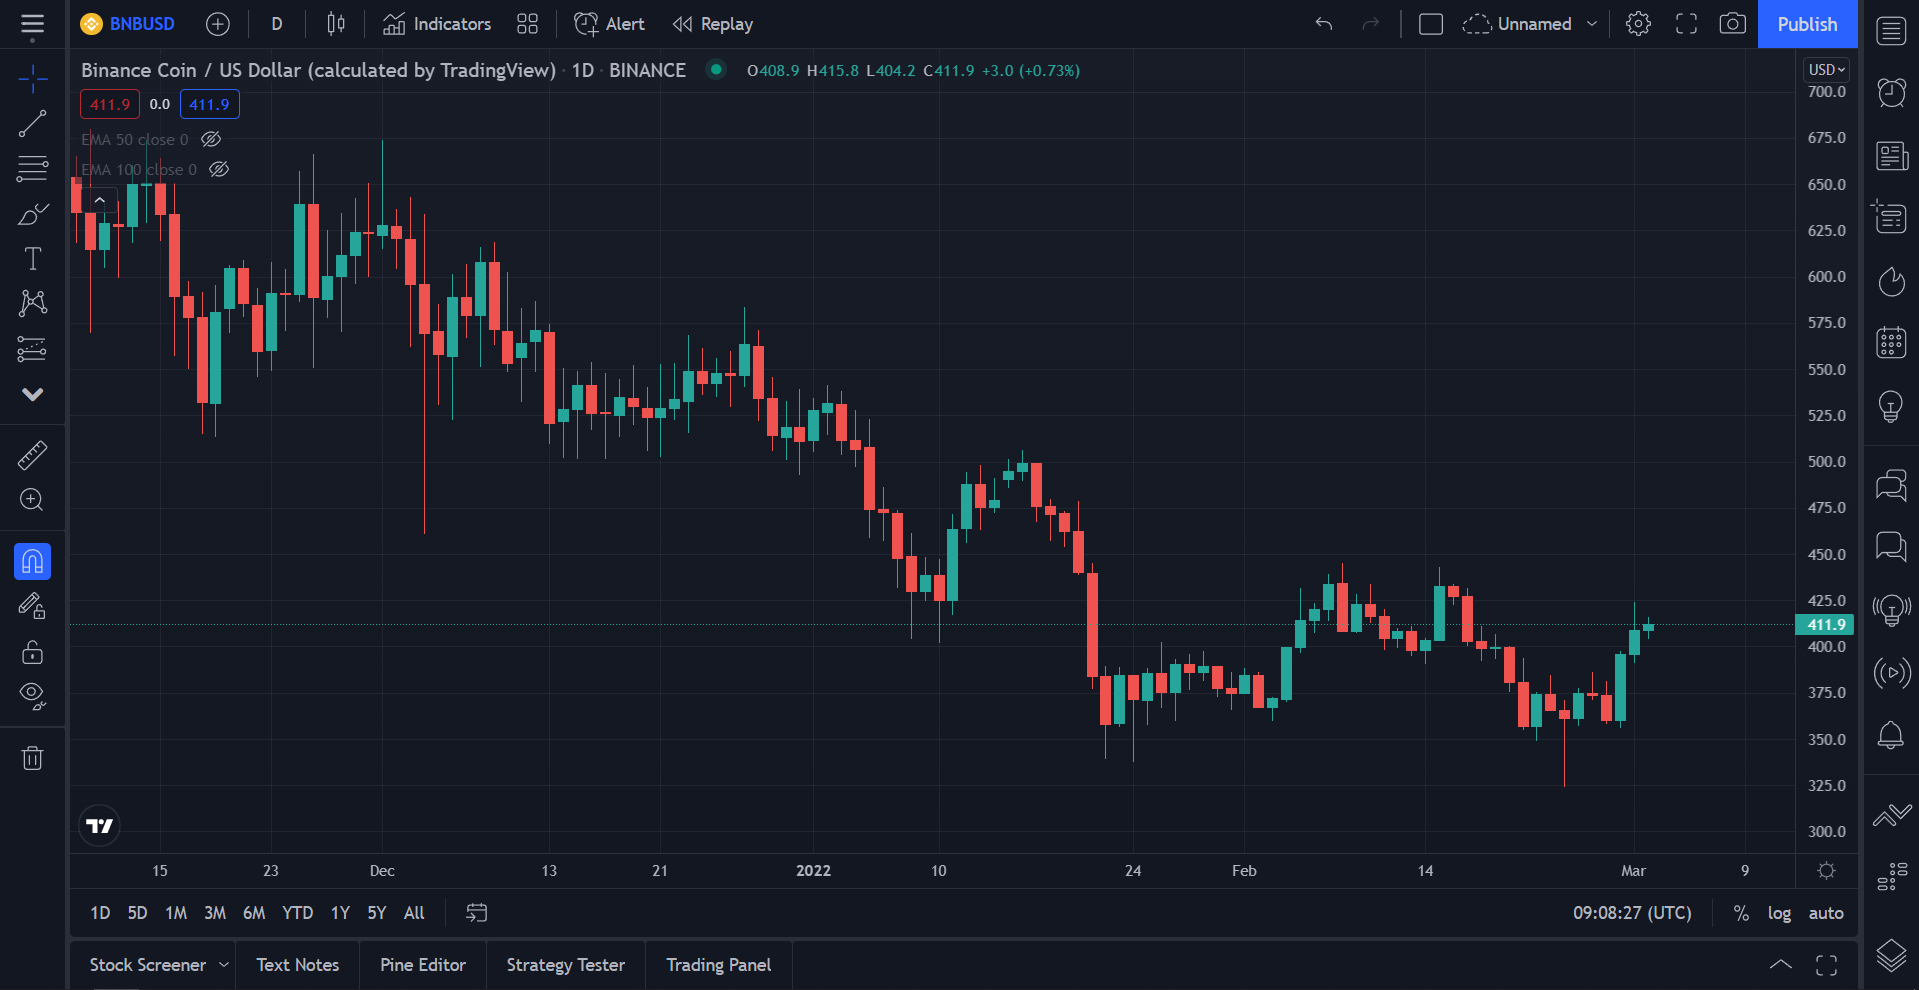Viewport: 1919px width, 990px height.
Task: Select the crosshair cursor tool
Action: tap(32, 78)
